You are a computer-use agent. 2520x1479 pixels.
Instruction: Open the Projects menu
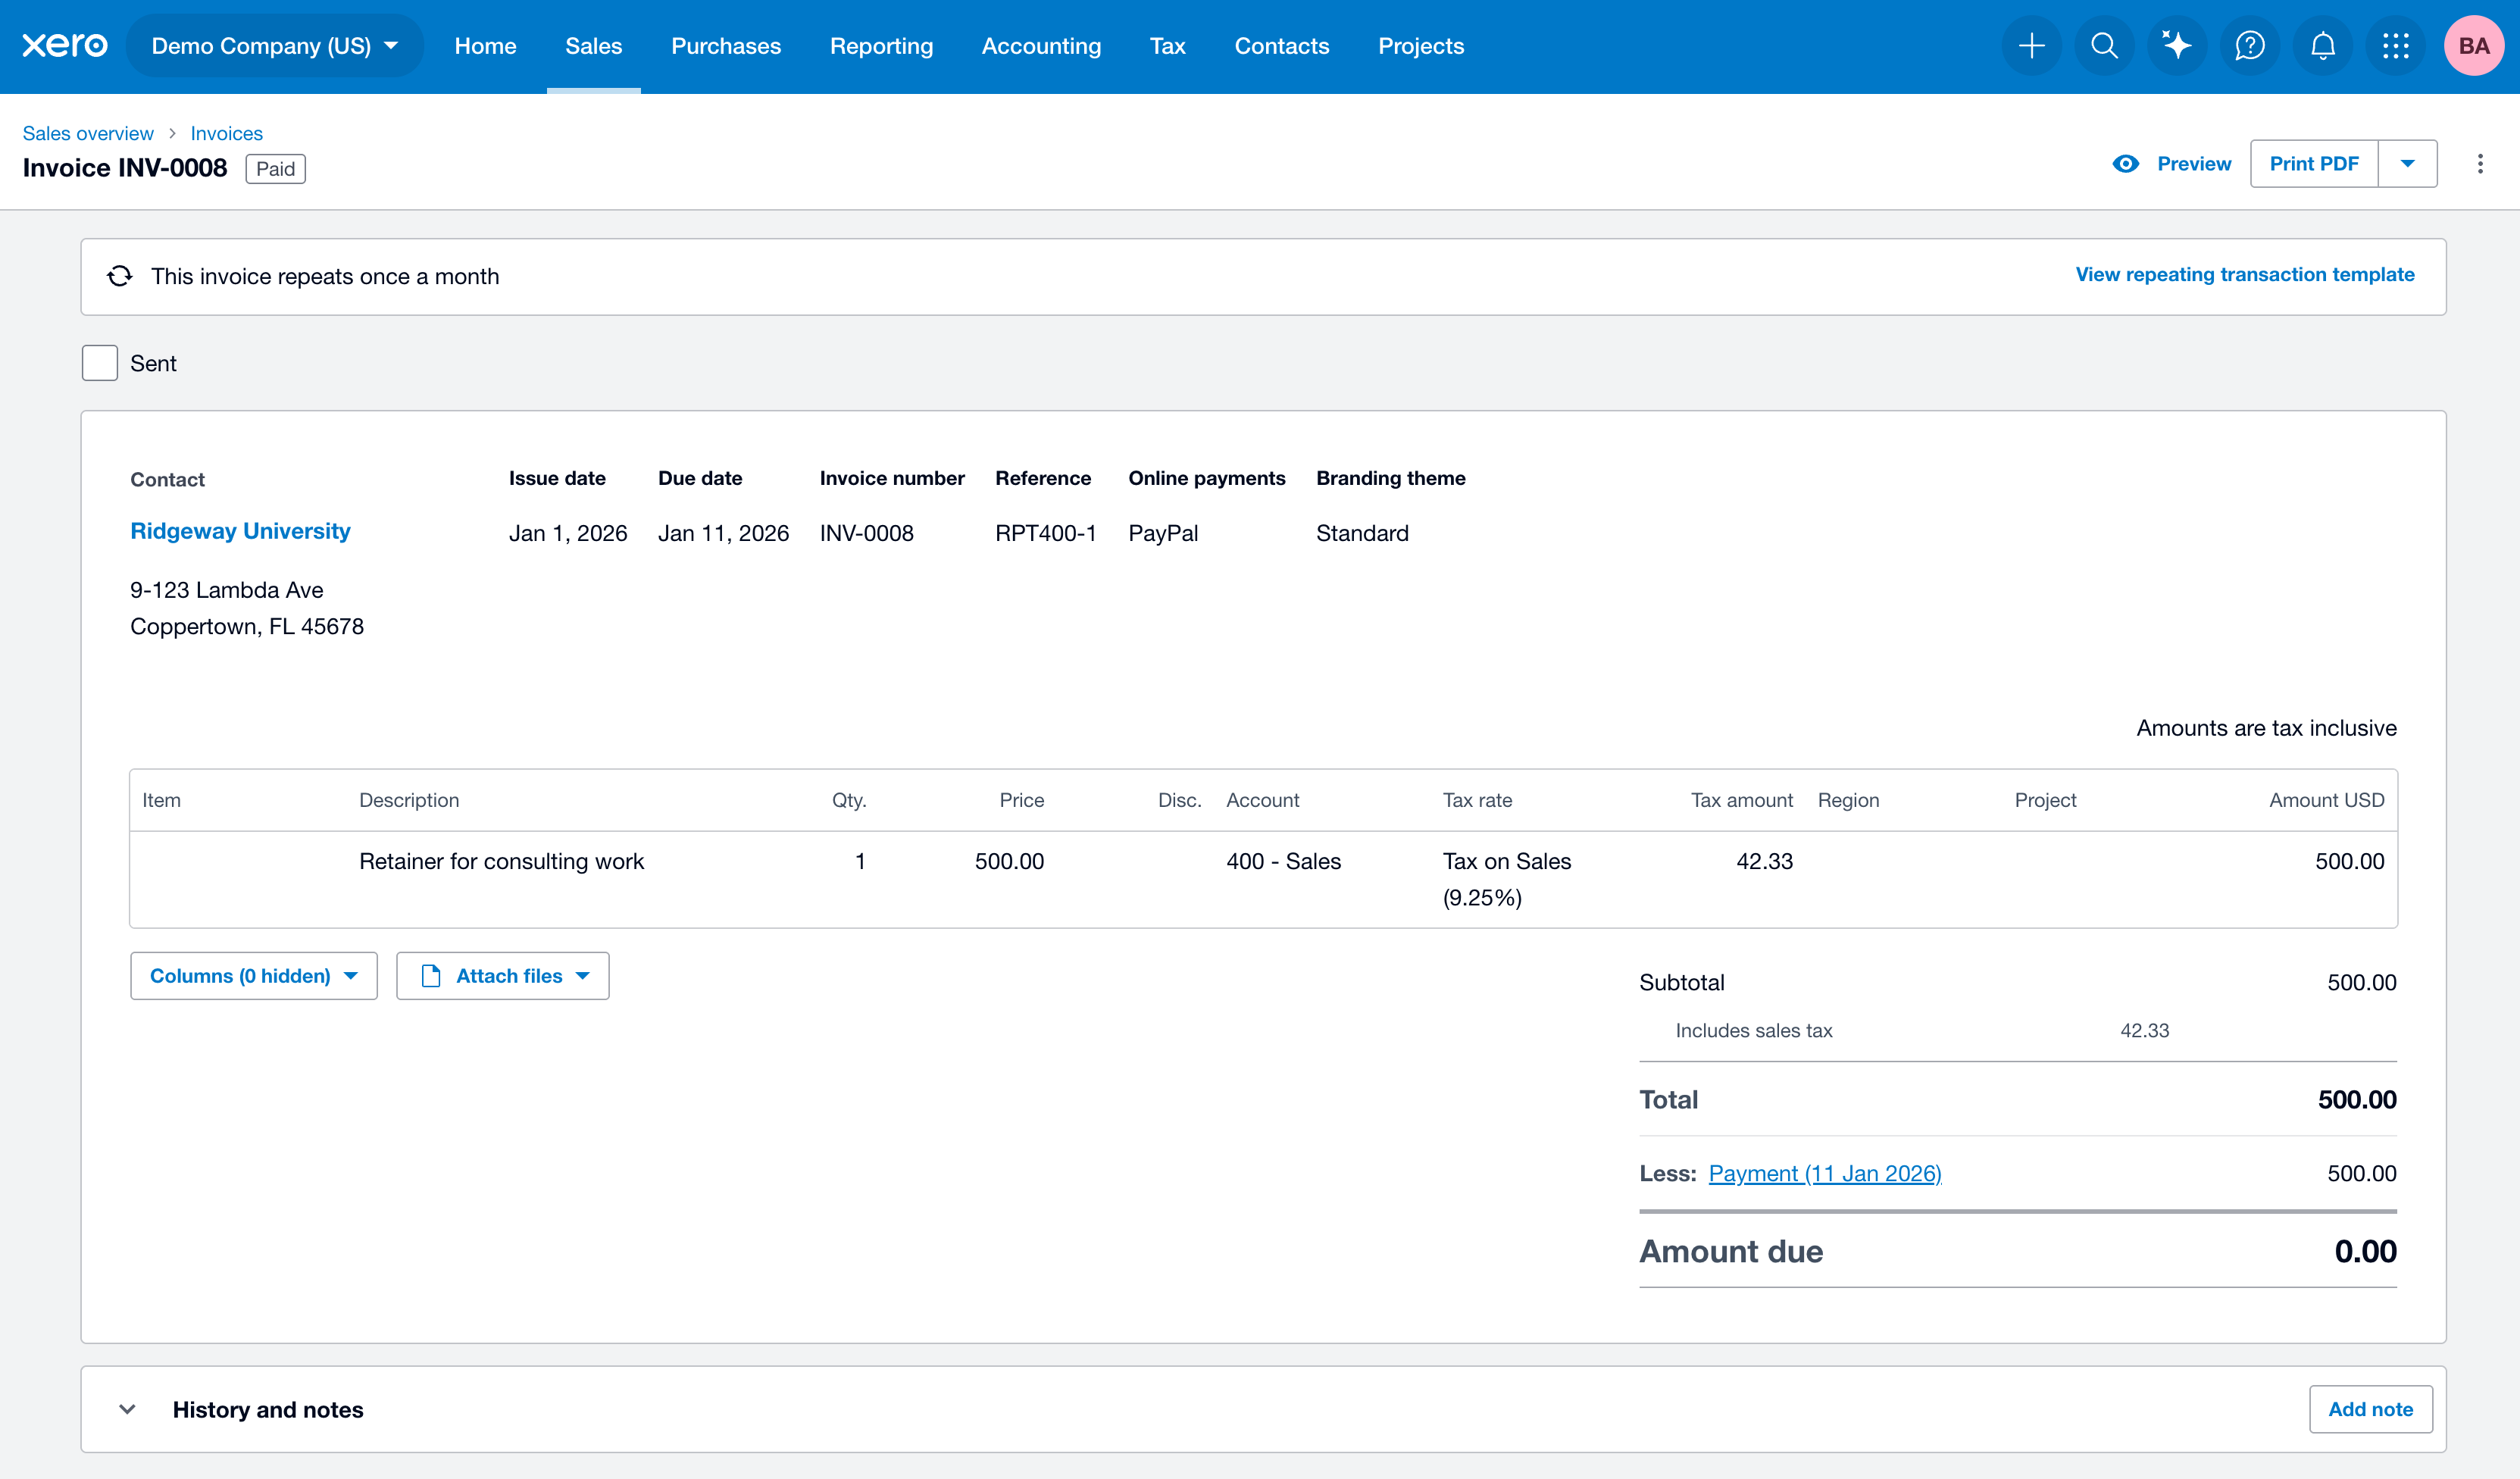pos(1421,46)
